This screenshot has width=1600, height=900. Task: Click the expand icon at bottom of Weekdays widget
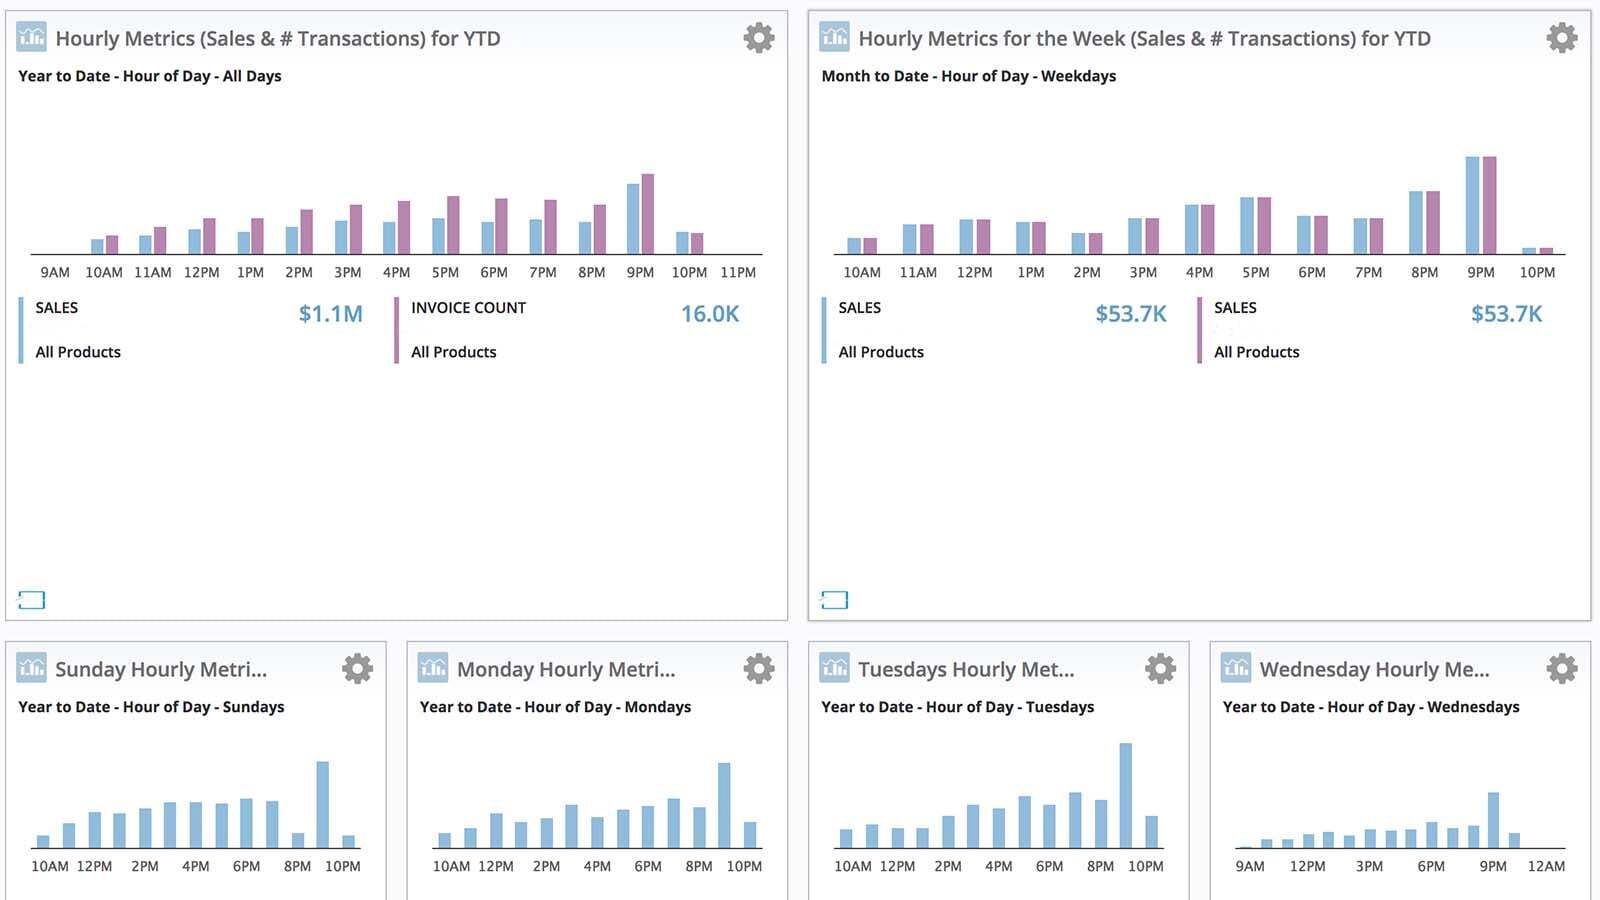(835, 600)
